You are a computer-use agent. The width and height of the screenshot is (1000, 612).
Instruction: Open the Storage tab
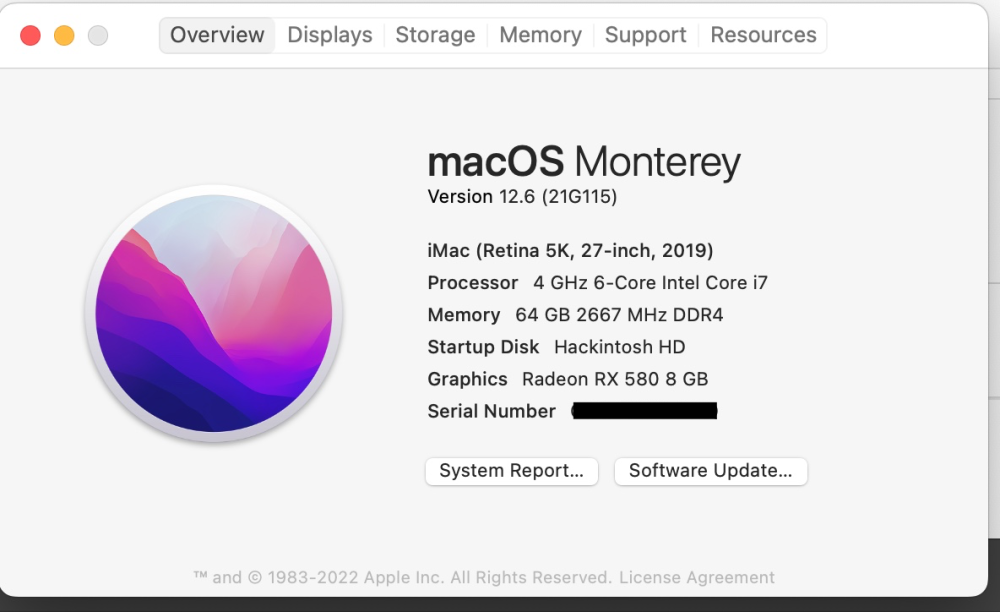(x=436, y=35)
